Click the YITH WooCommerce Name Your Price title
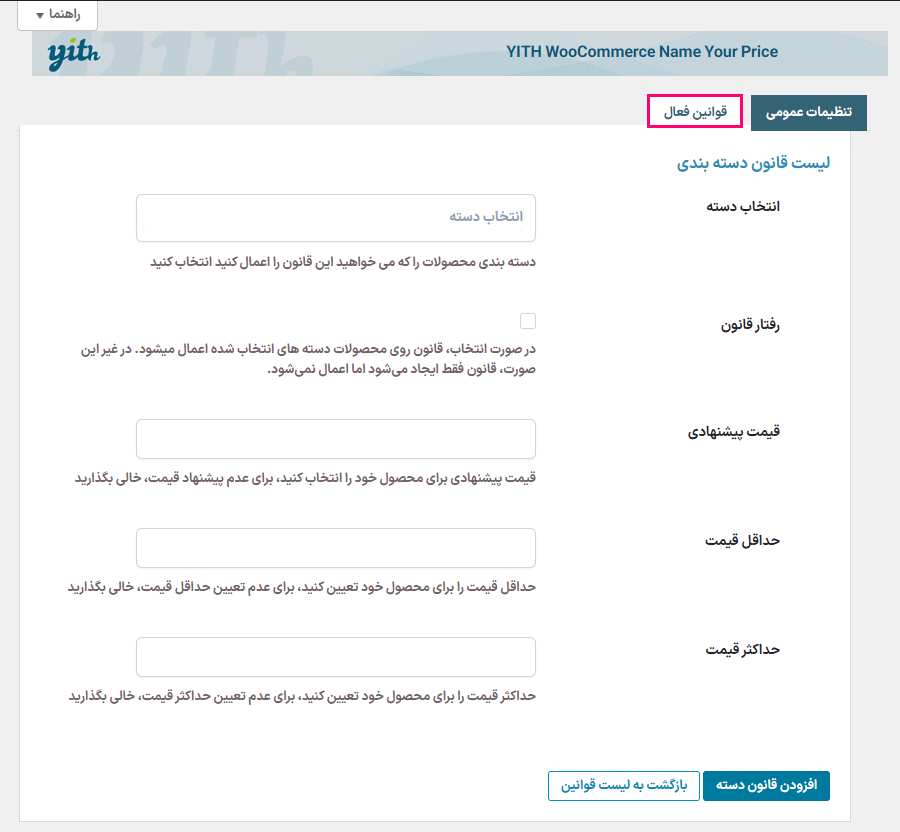The height and width of the screenshot is (832, 900). [x=642, y=52]
